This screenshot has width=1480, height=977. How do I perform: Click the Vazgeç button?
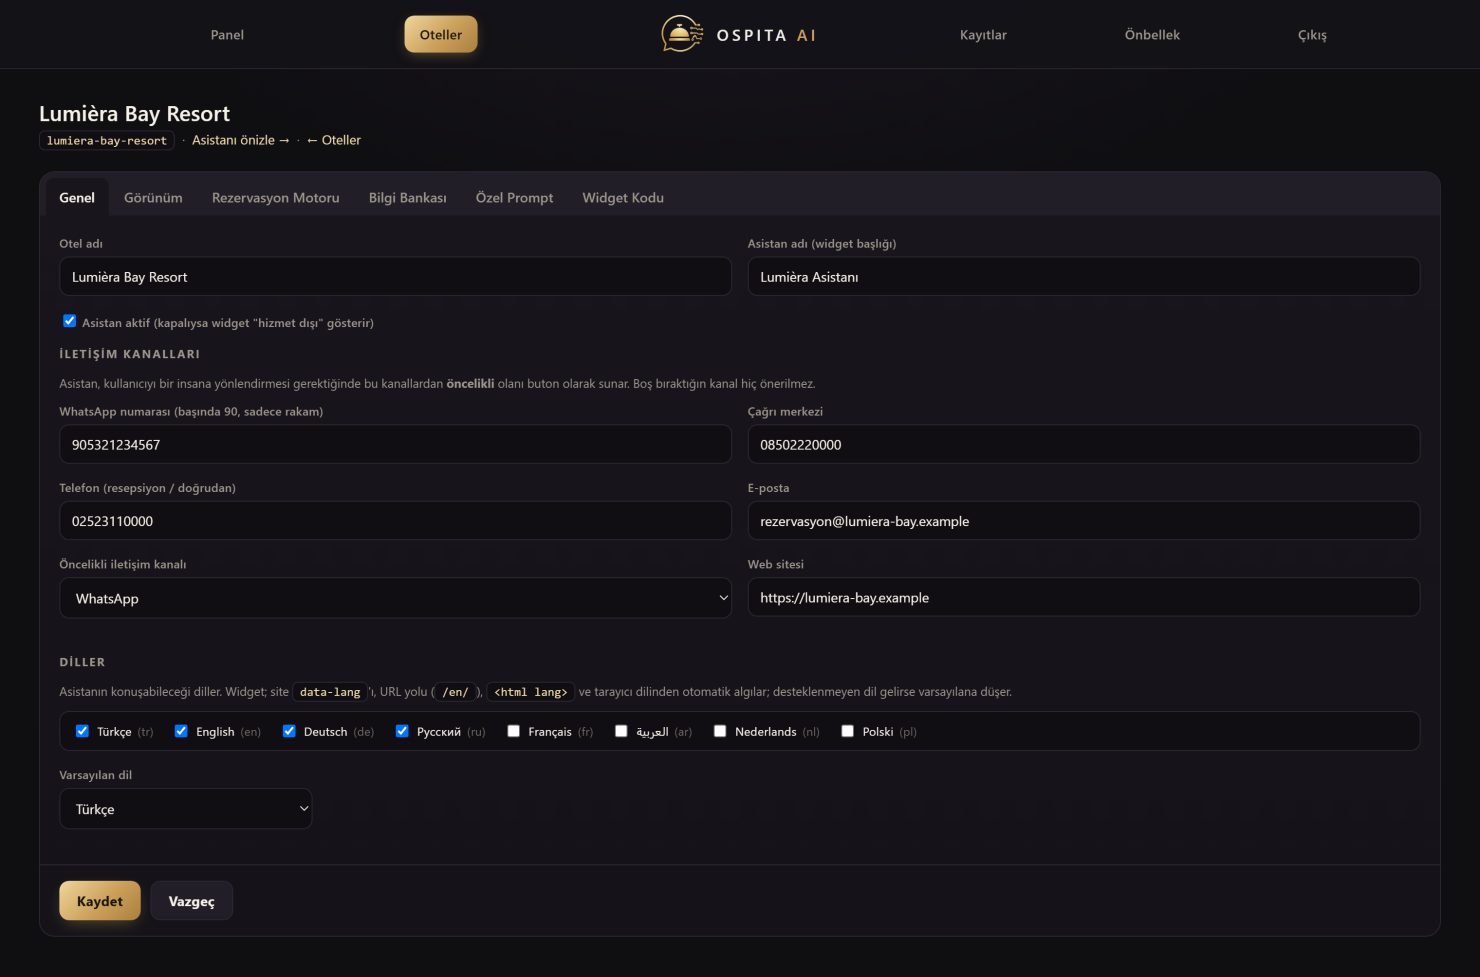(x=192, y=901)
